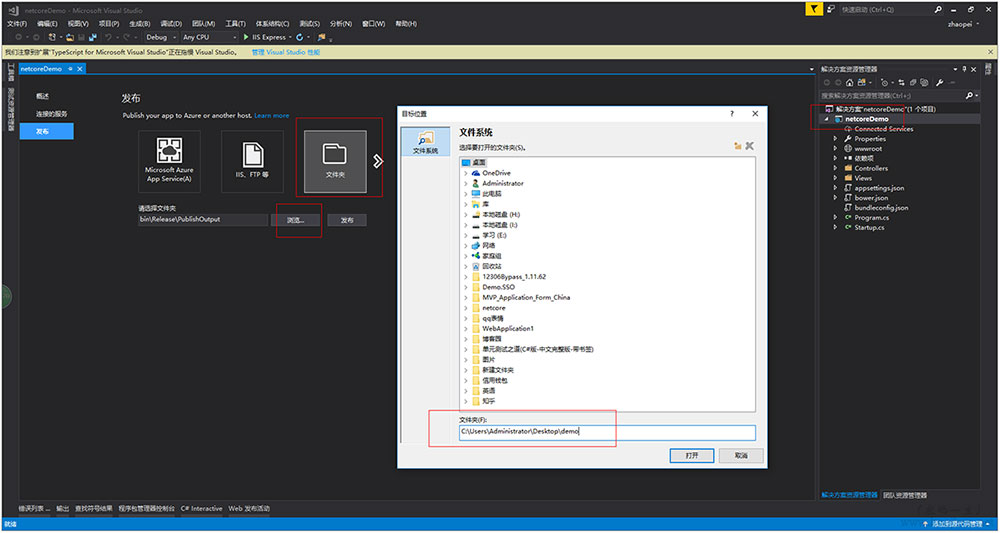Switch to 连接的服务 page

point(52,114)
